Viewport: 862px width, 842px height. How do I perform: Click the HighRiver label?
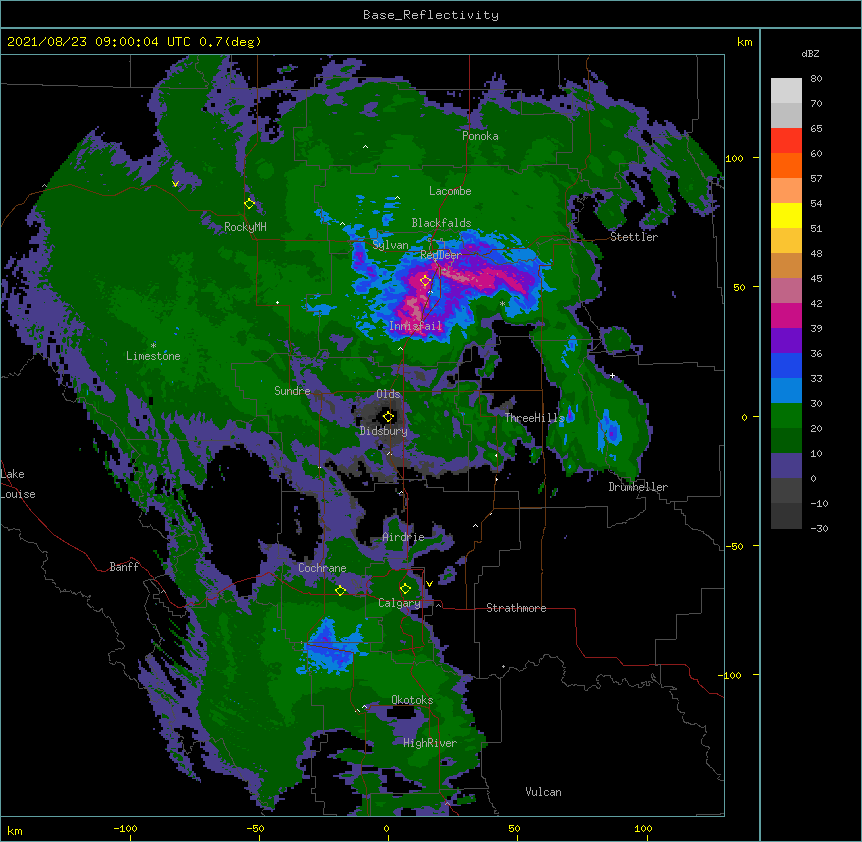point(430,743)
